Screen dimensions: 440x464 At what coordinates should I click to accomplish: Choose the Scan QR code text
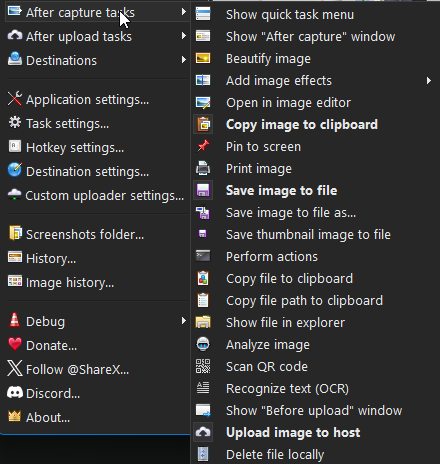[267, 367]
